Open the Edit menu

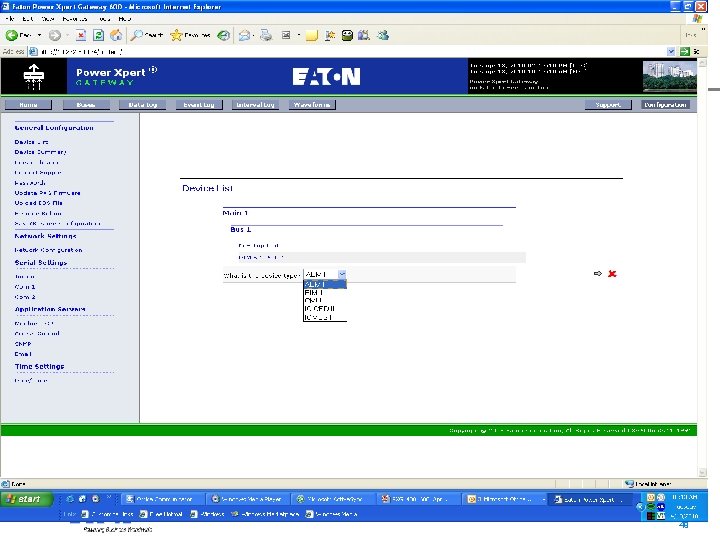tap(28, 19)
